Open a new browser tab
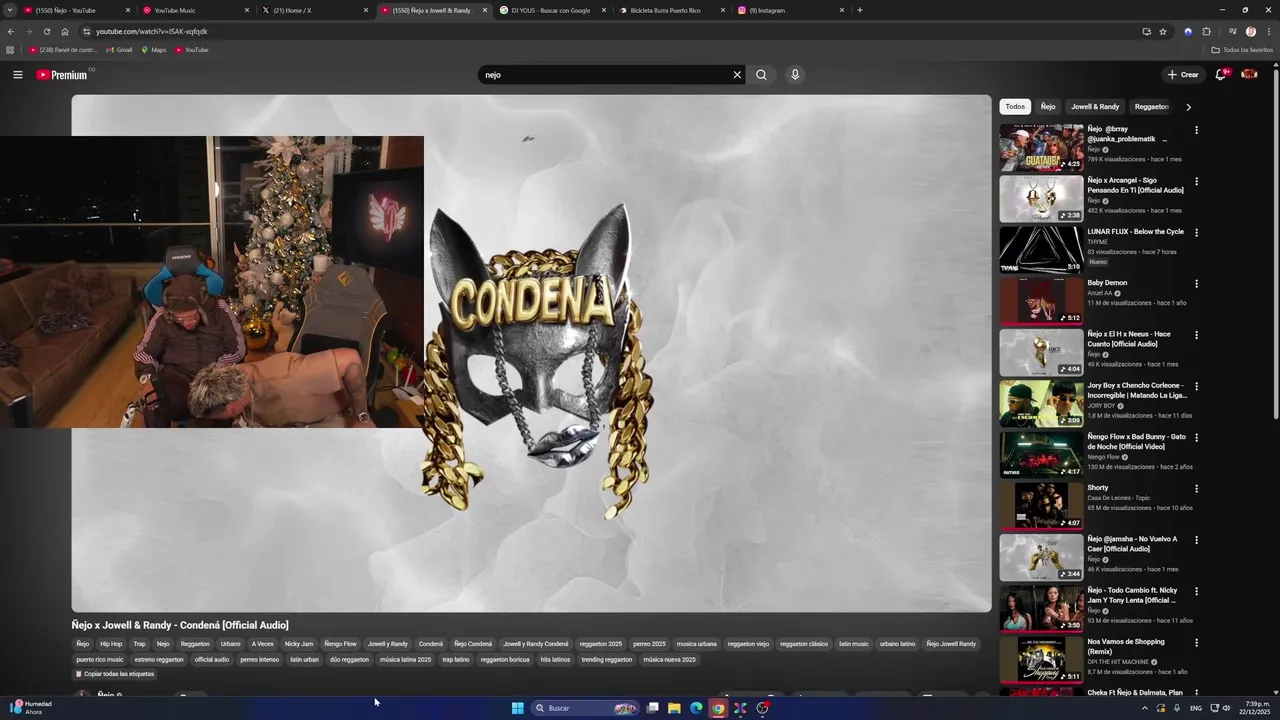1280x720 pixels. click(x=860, y=10)
